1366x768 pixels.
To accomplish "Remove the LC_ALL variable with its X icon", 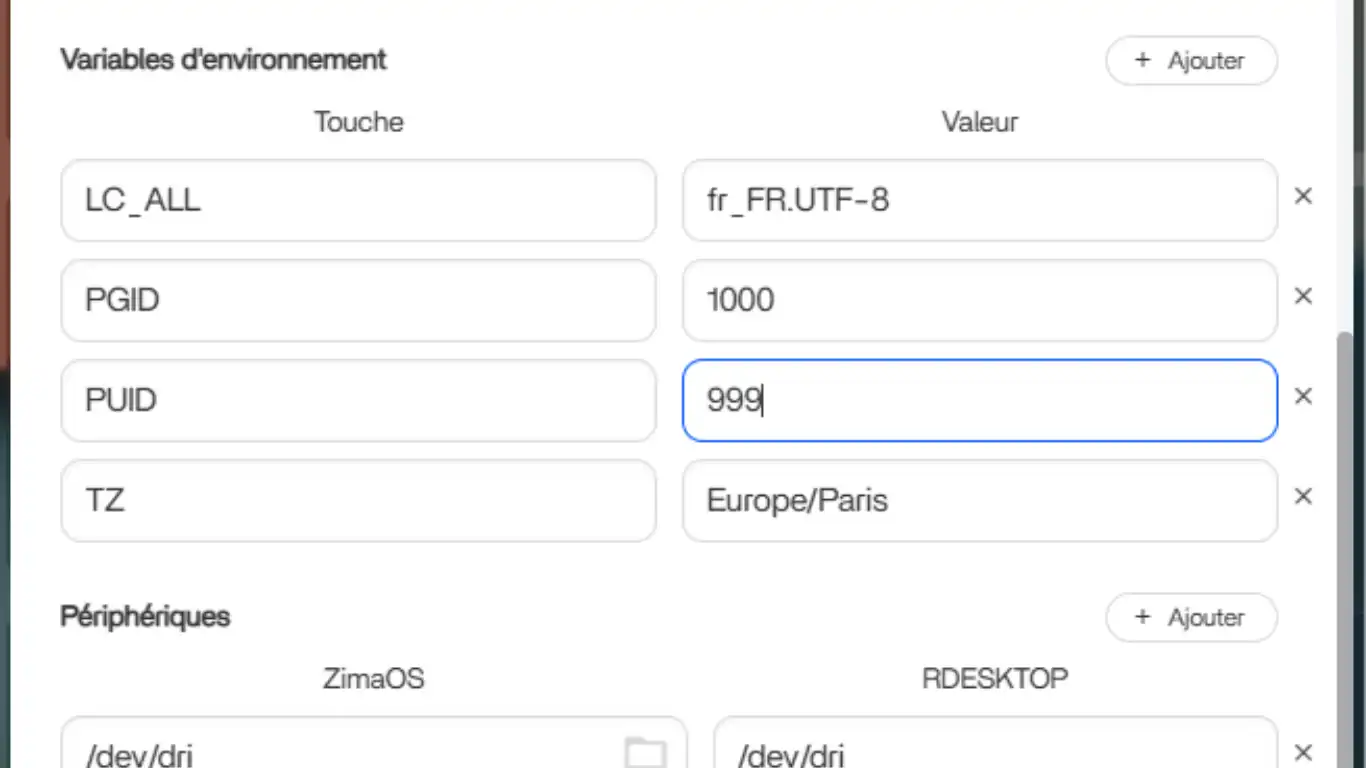I will click(x=1303, y=197).
